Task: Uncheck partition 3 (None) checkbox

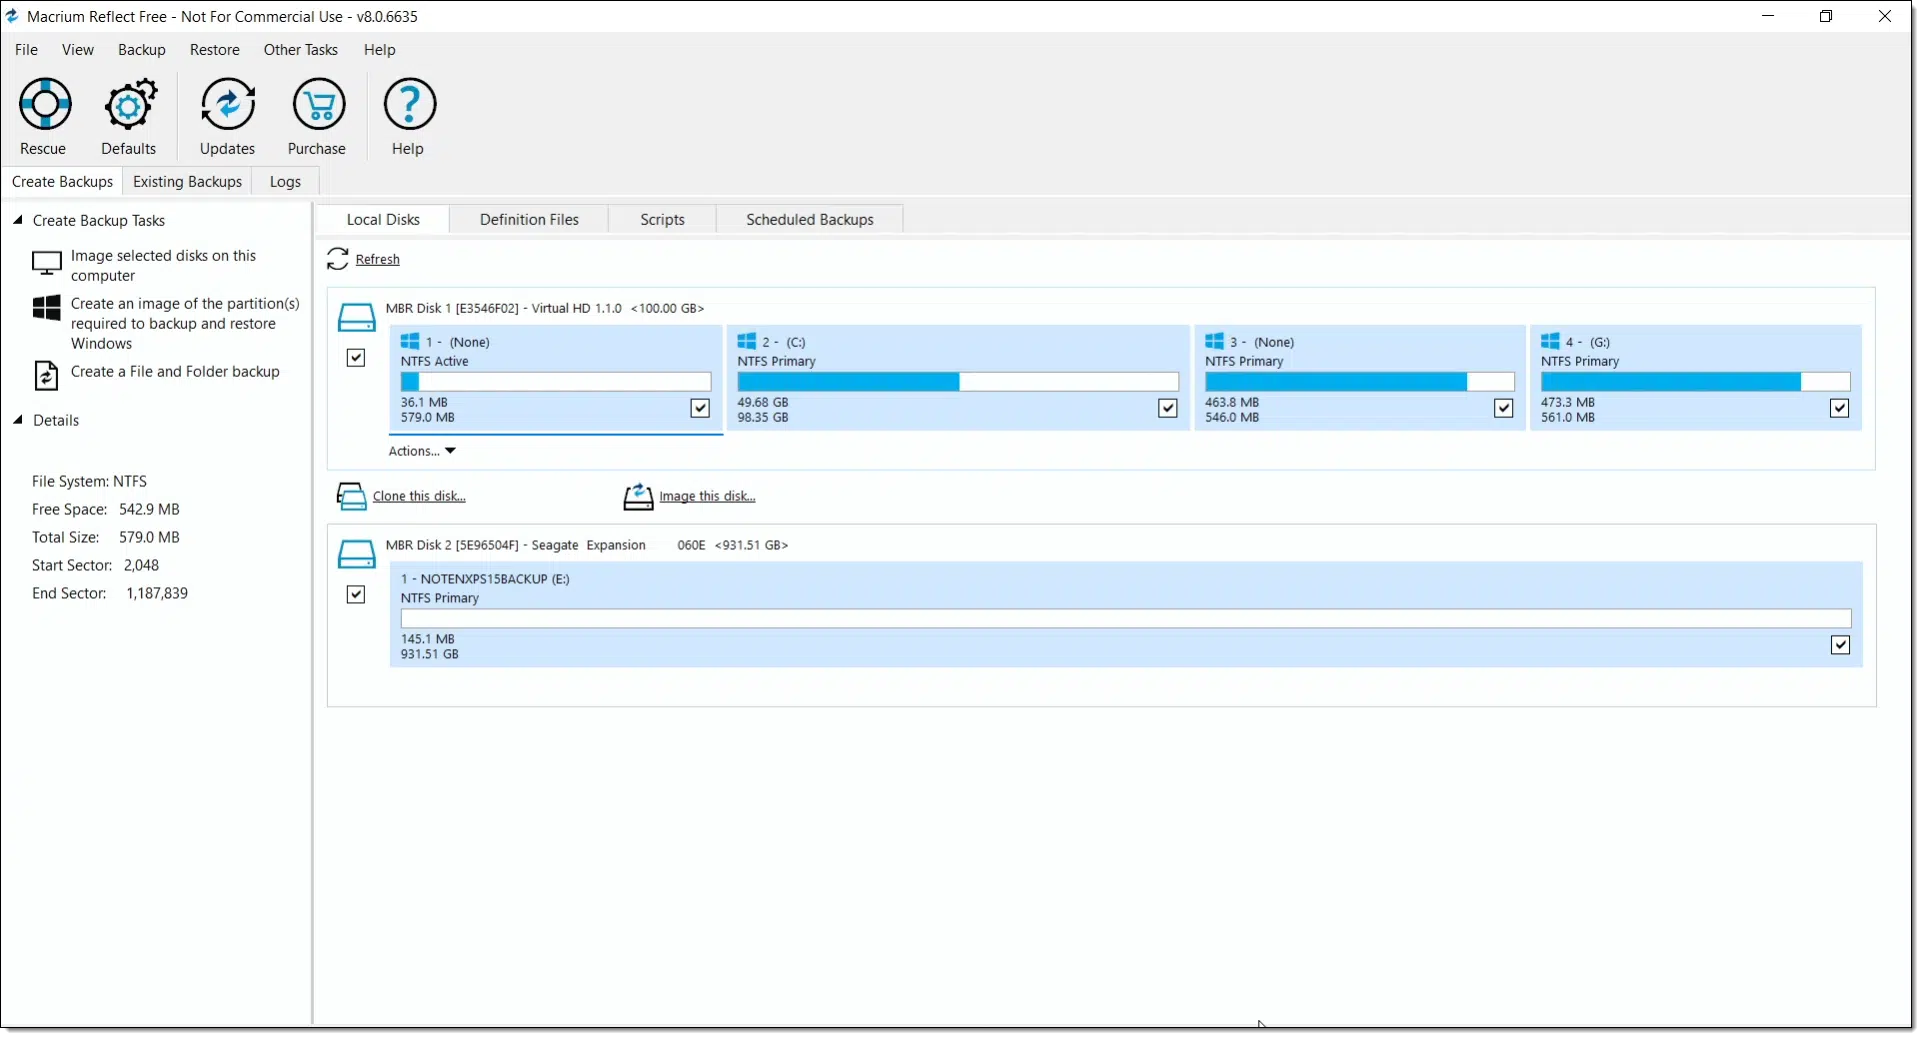Action: point(1504,408)
